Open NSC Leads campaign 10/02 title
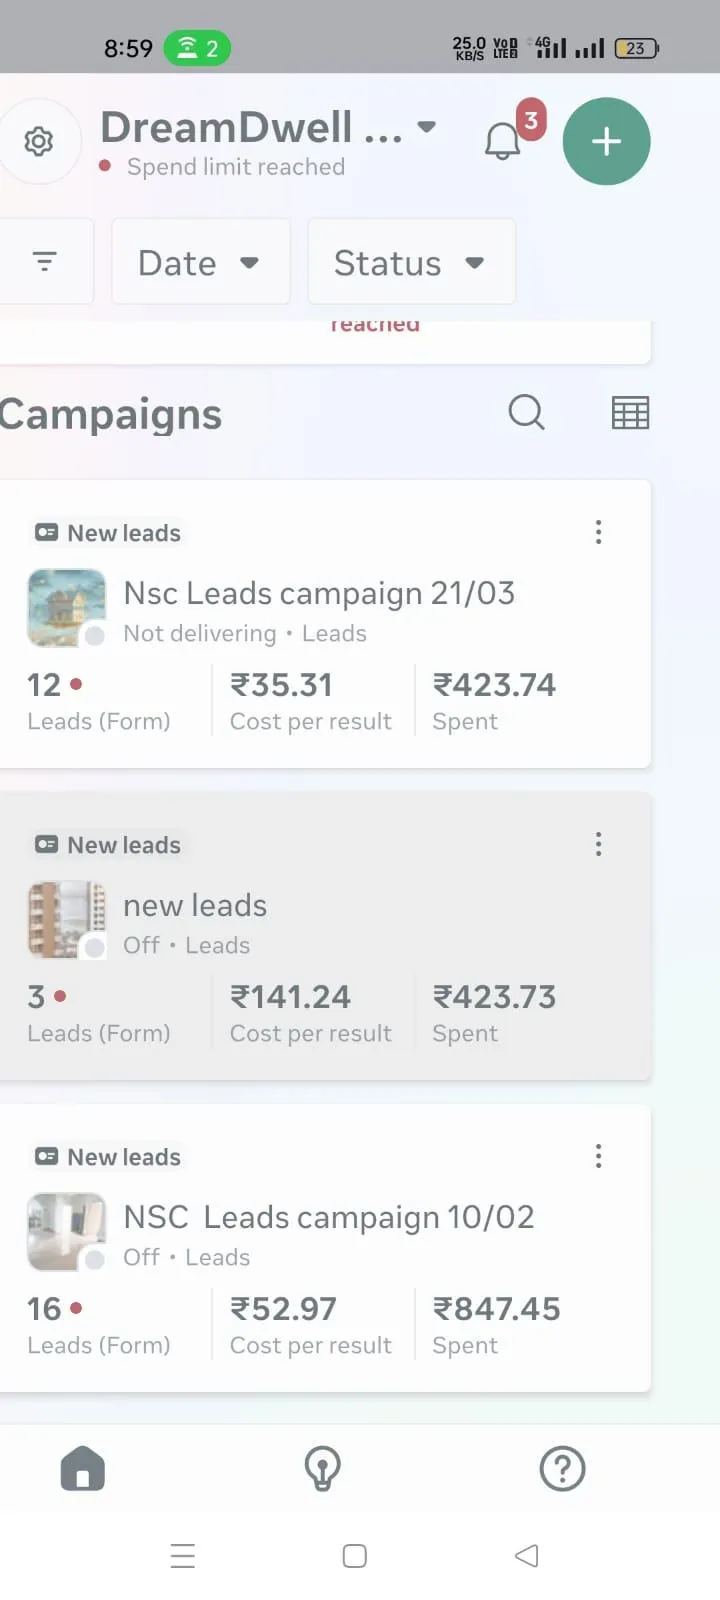720x1600 pixels. pos(329,1217)
